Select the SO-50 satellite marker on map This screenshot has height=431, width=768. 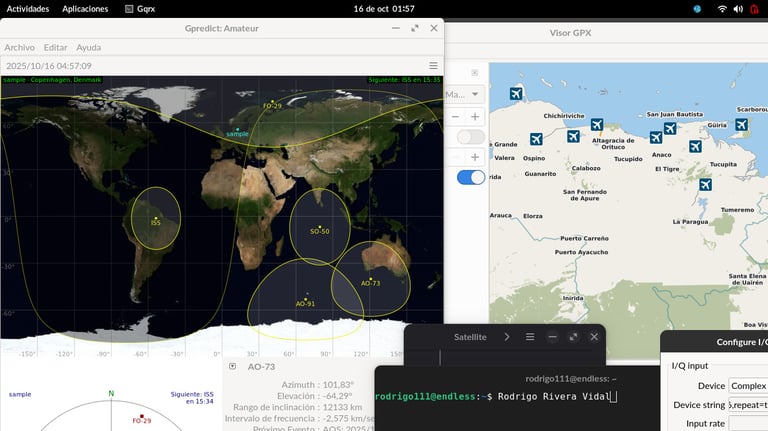click(320, 227)
